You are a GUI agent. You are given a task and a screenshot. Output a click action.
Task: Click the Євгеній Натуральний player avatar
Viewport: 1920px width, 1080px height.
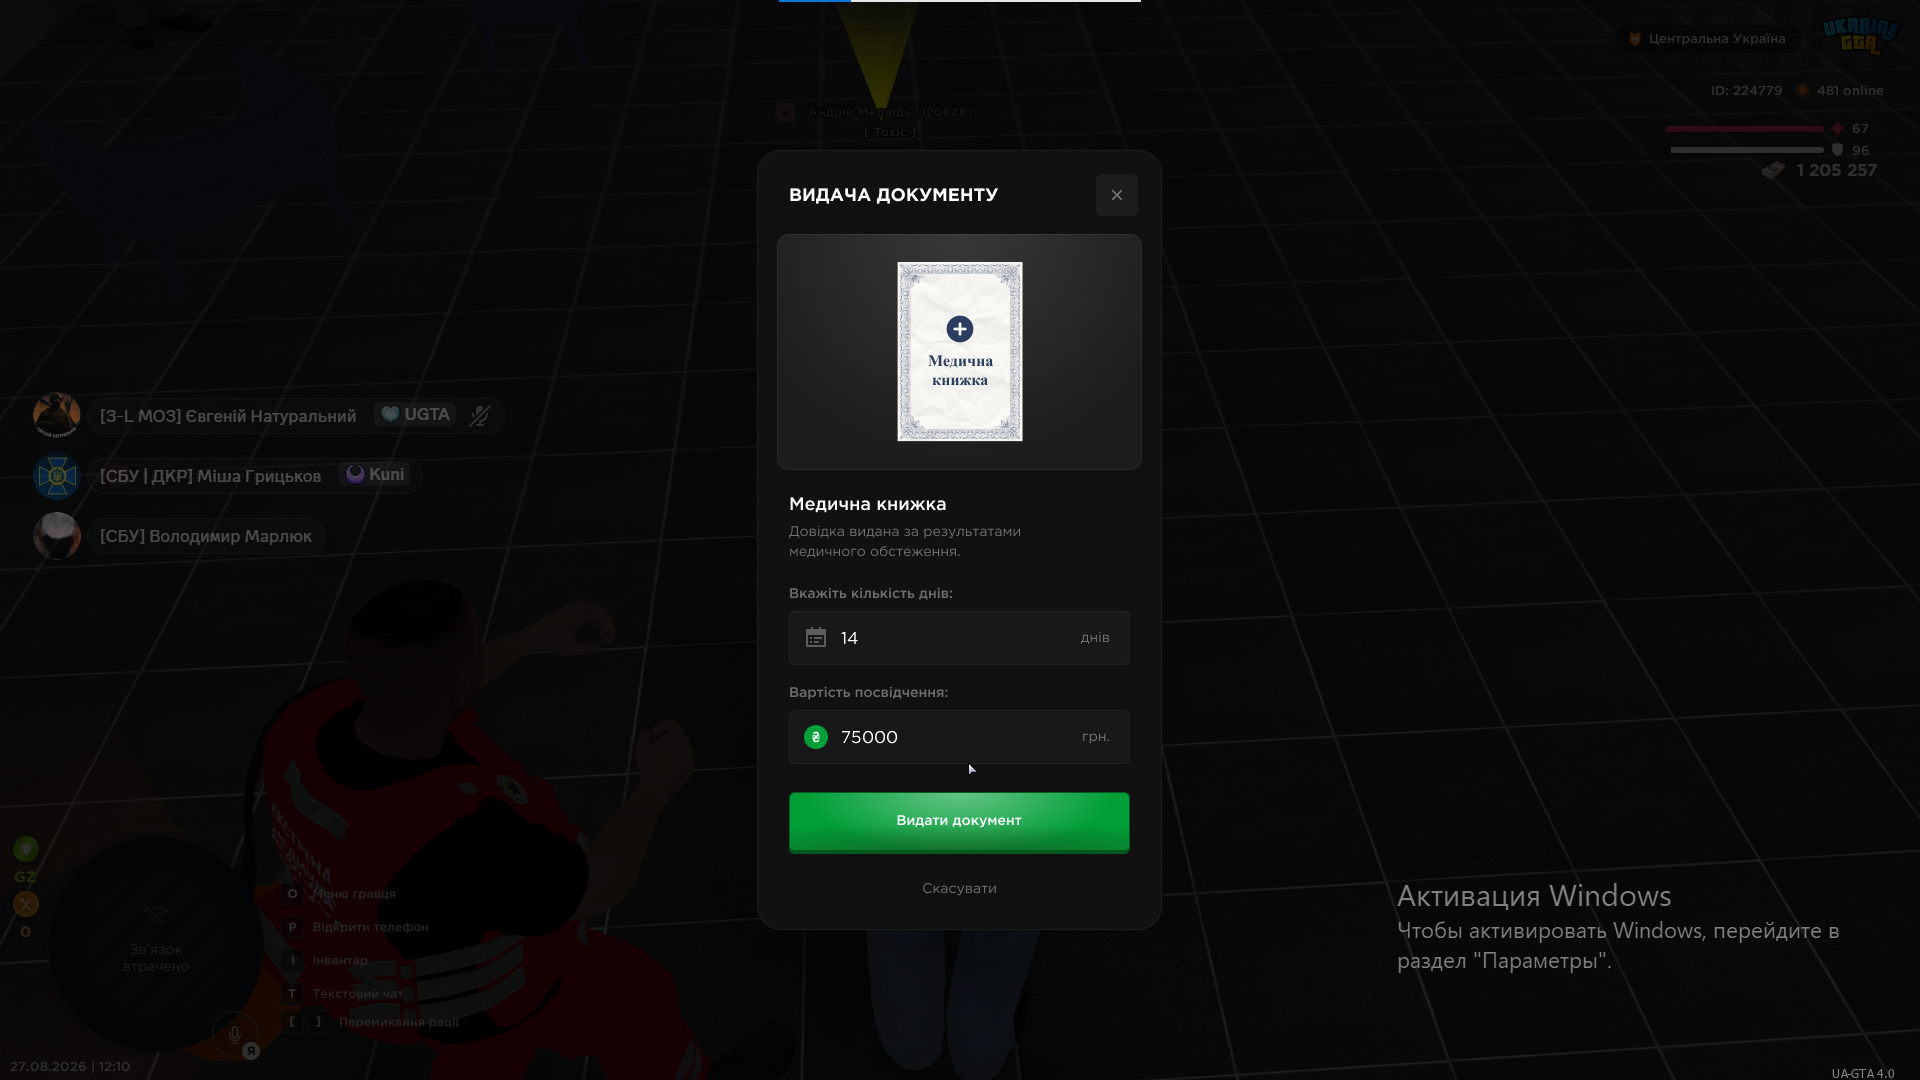[57, 416]
